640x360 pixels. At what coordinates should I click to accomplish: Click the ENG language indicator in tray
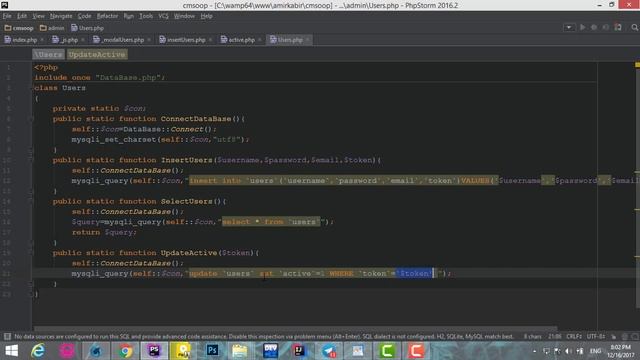click(596, 351)
